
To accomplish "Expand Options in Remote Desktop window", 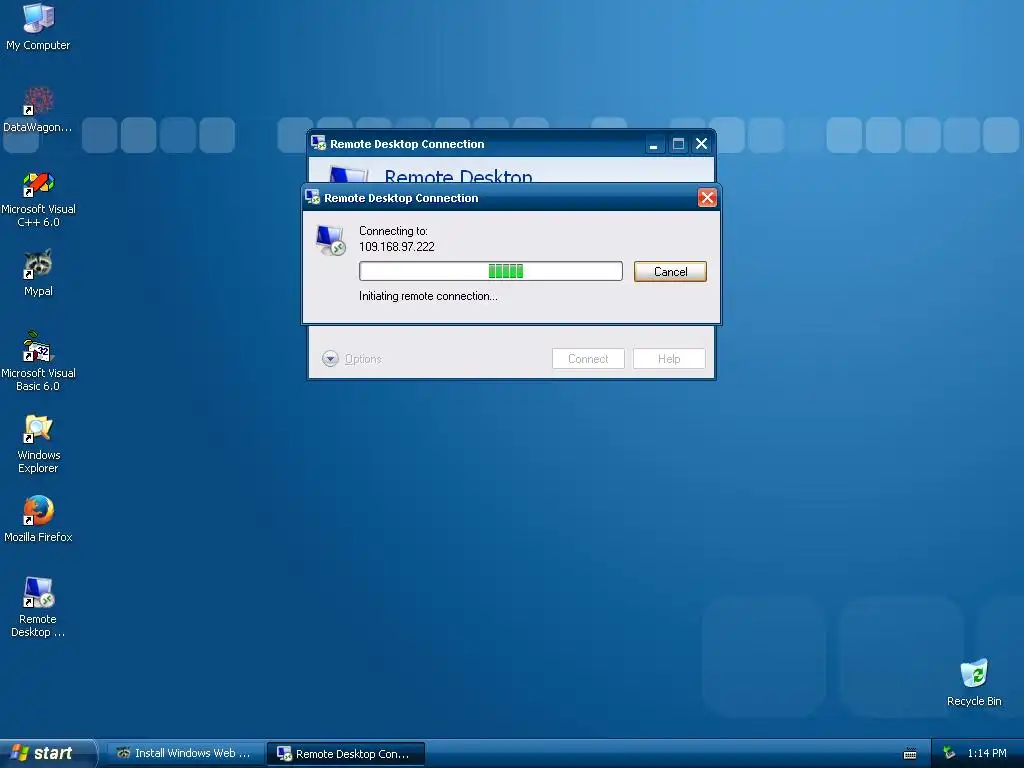I will point(352,359).
